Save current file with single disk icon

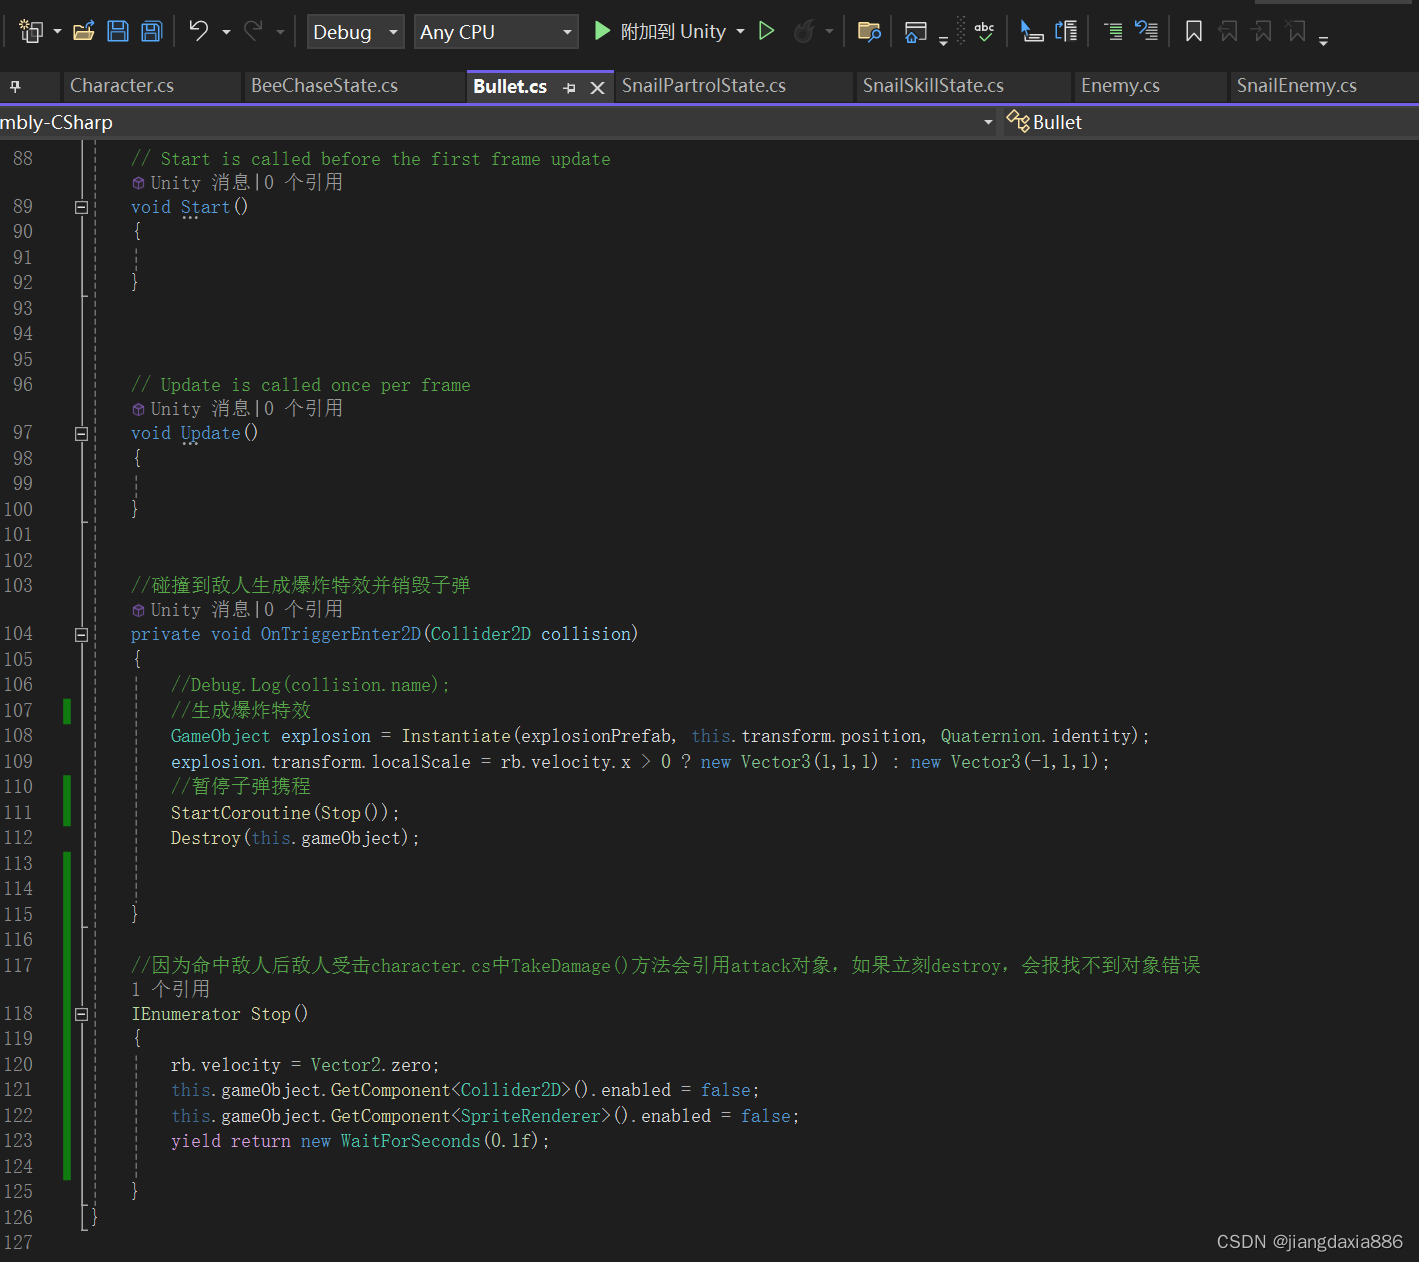point(118,32)
